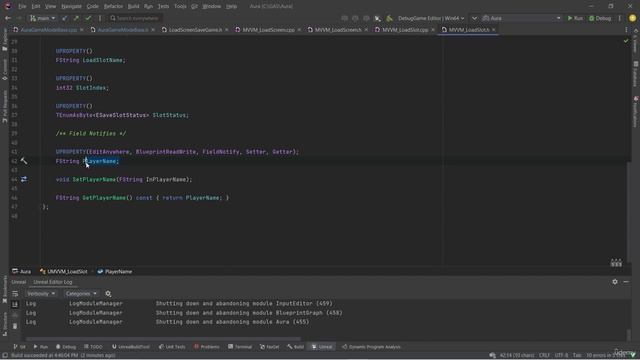Switch to MVVM_LoadScreen.cpp tab
The height and width of the screenshot is (360, 640).
[x=268, y=30]
